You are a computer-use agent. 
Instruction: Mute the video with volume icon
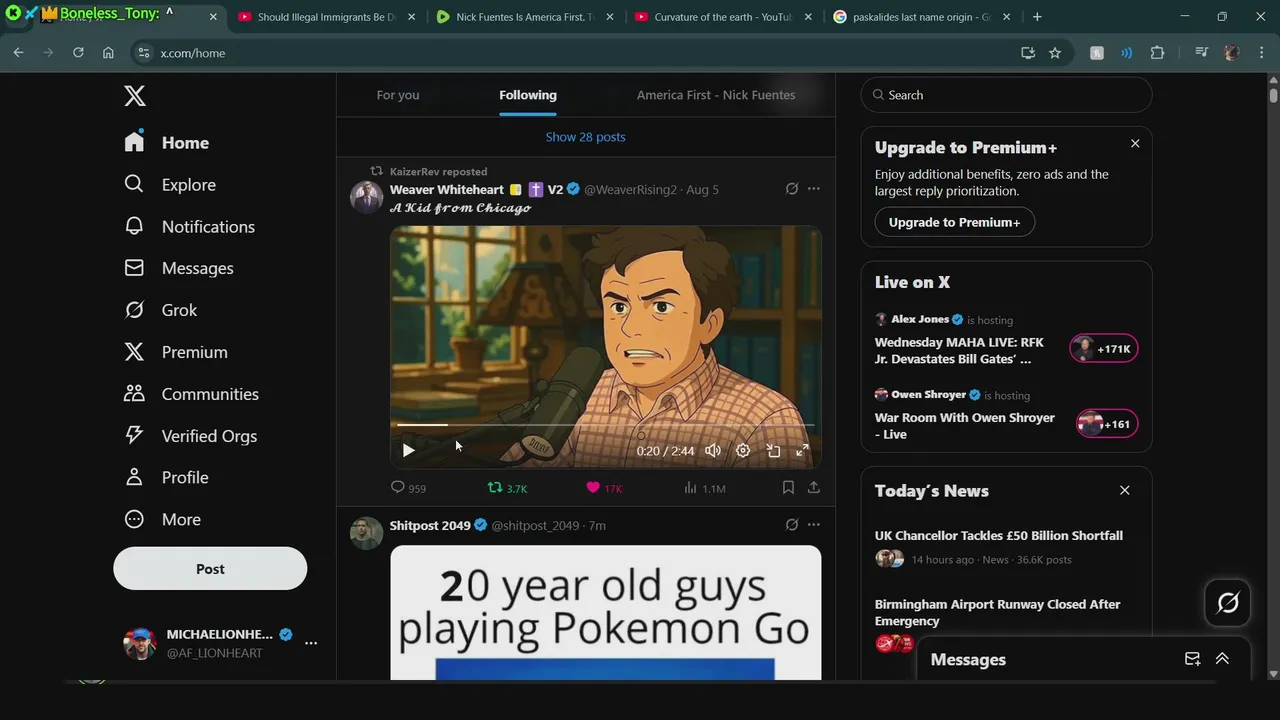(713, 451)
